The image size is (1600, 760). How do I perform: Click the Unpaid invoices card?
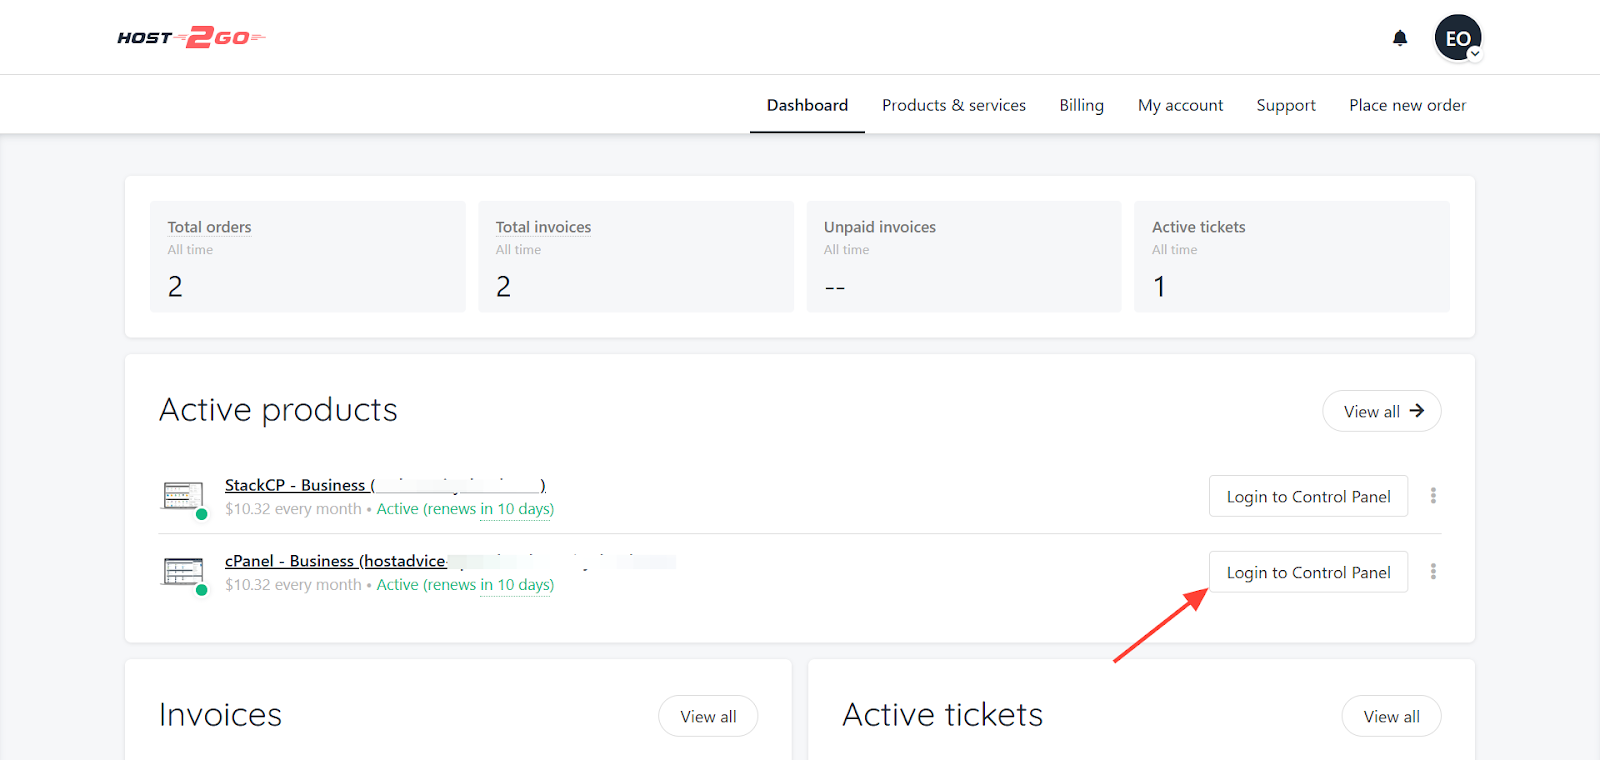click(964, 257)
